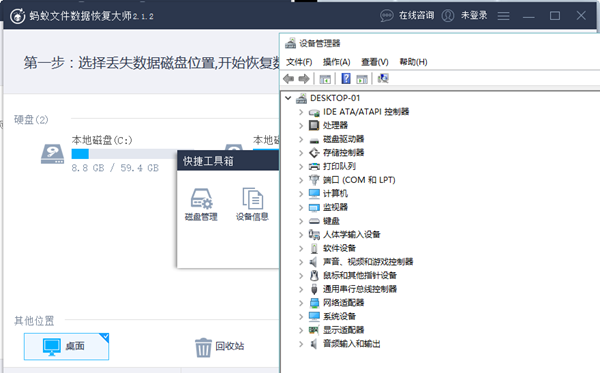
Task: Select the DESKTOP-01 computer node icon
Action: point(302,98)
